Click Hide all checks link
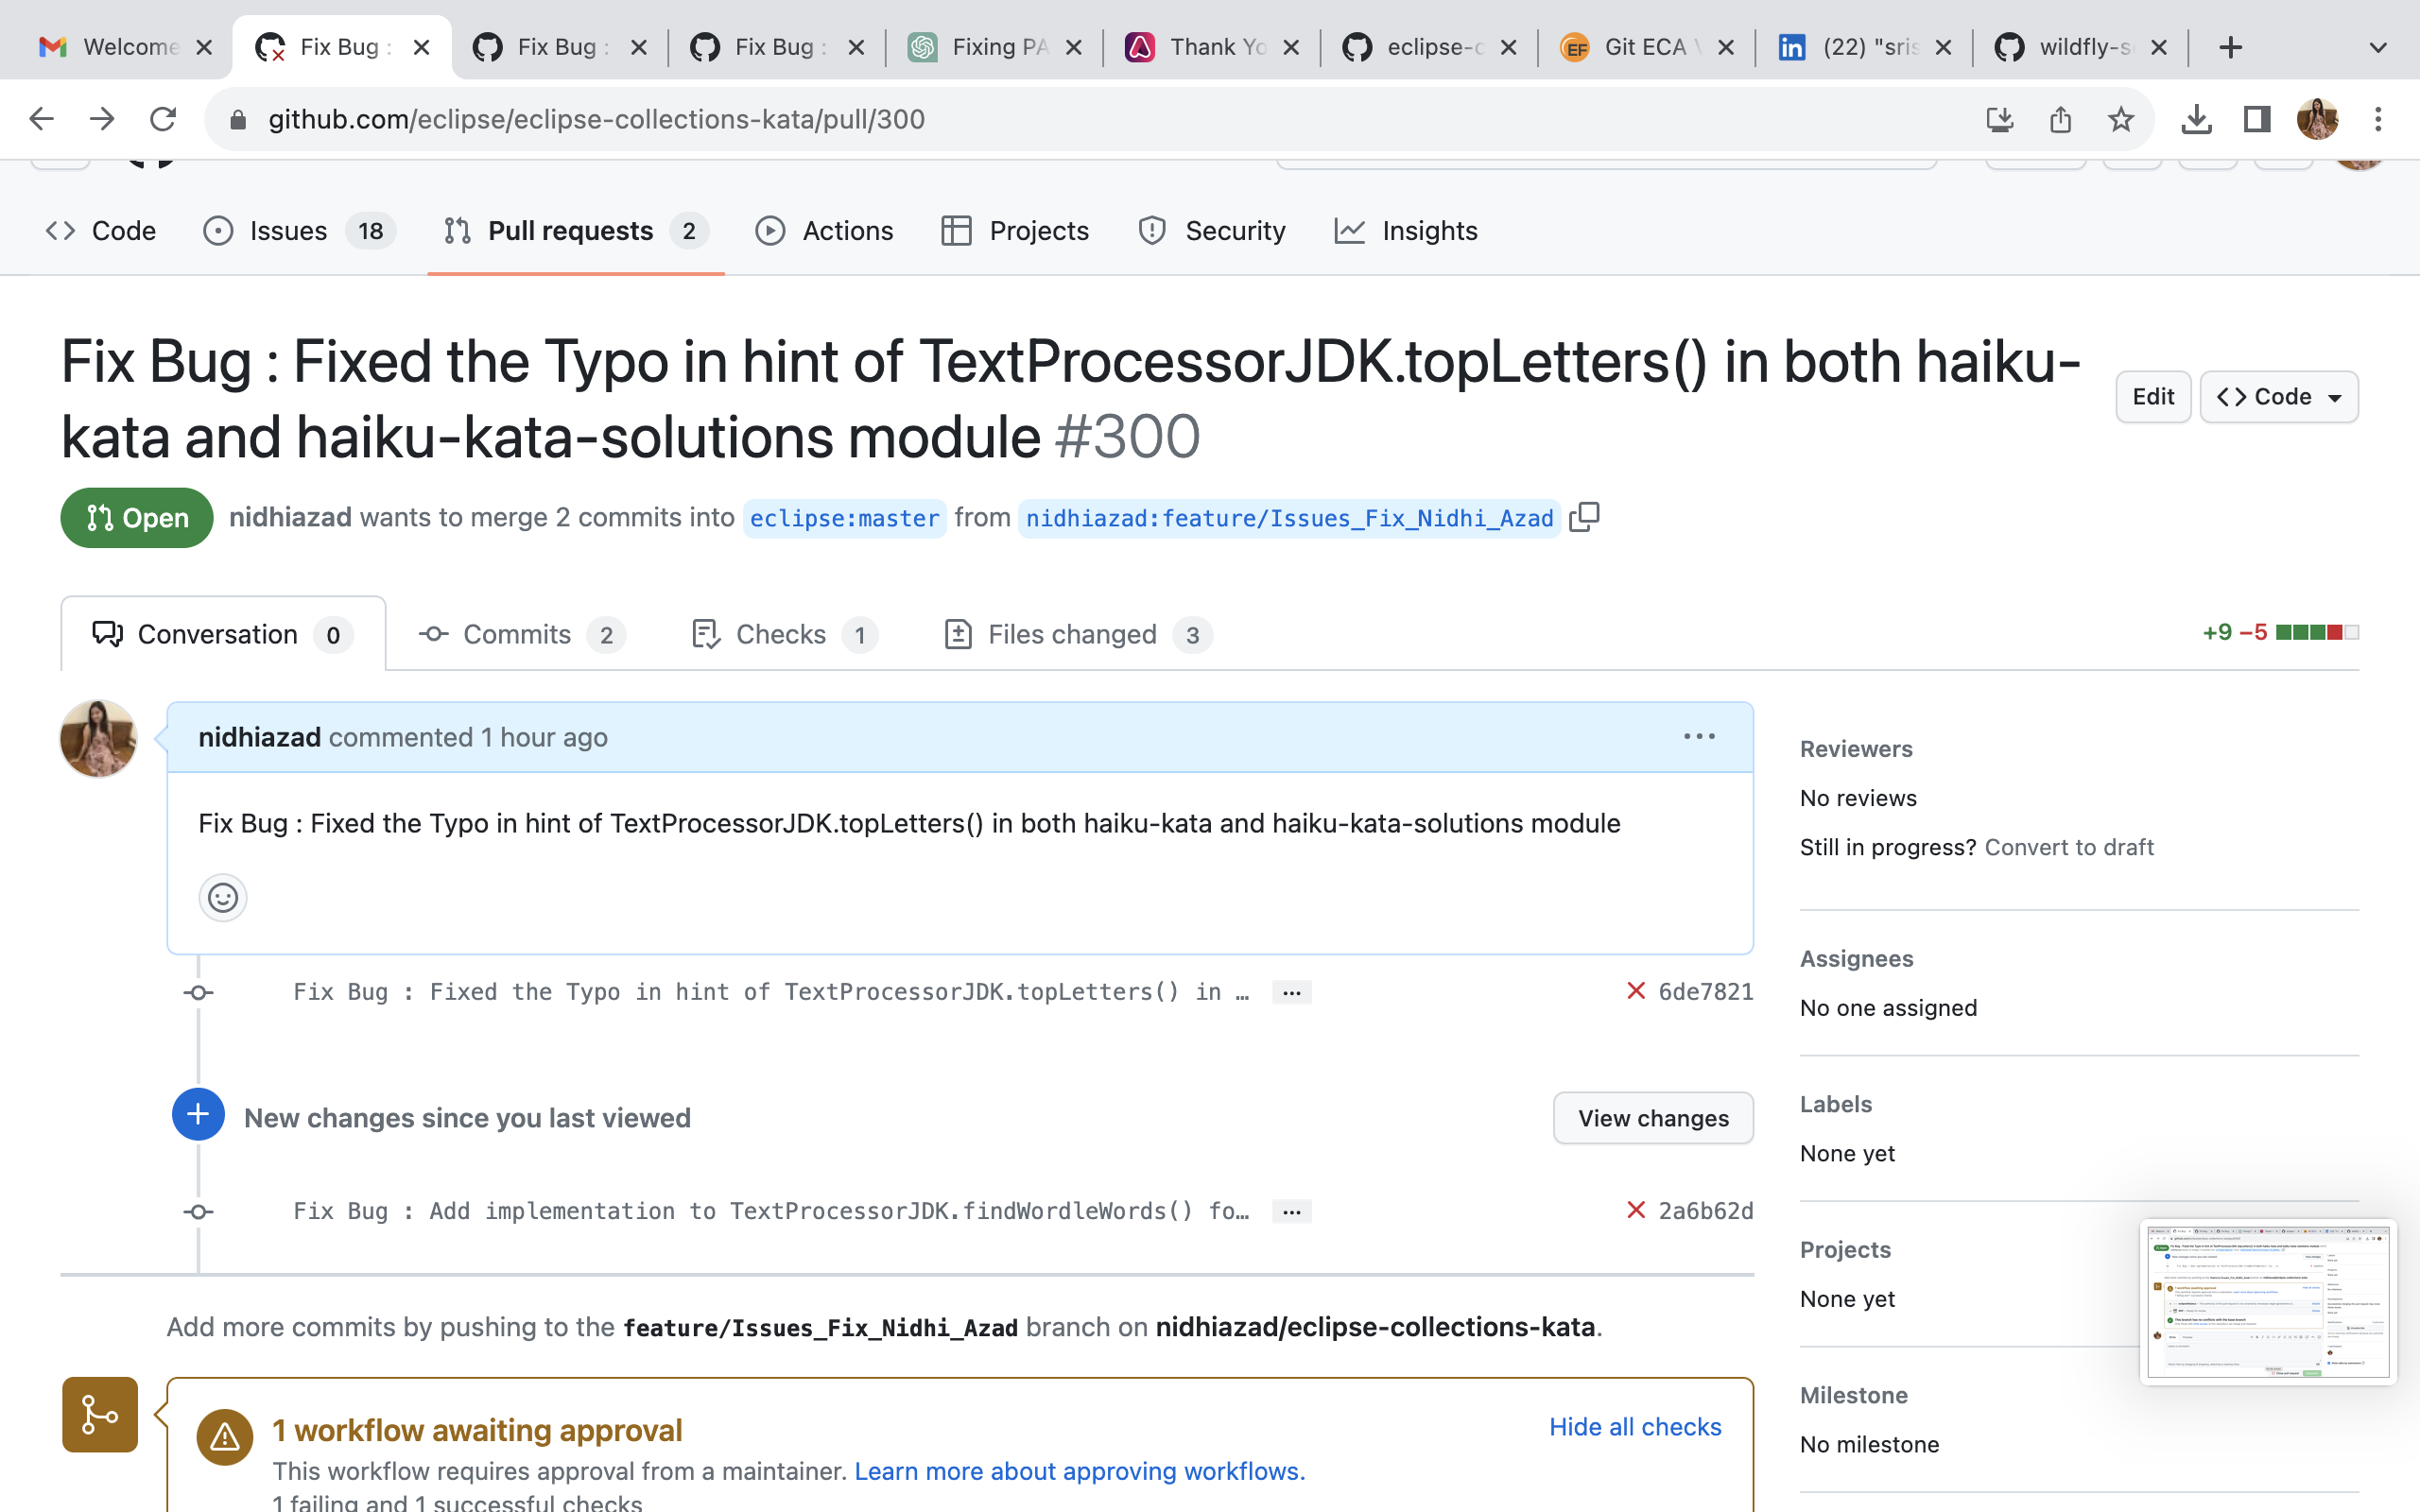Image resolution: width=2420 pixels, height=1512 pixels. [1635, 1427]
